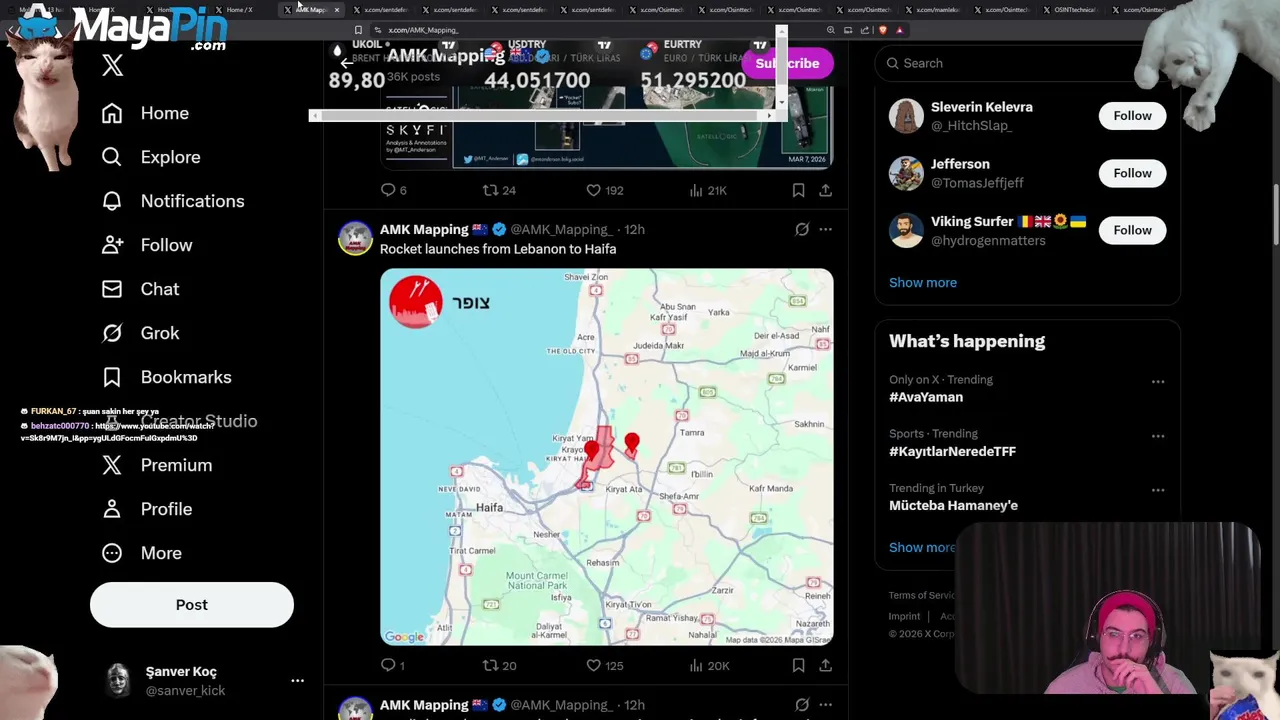1280x720 pixels.
Task: Click the Chat envelope icon
Action: tap(112, 289)
